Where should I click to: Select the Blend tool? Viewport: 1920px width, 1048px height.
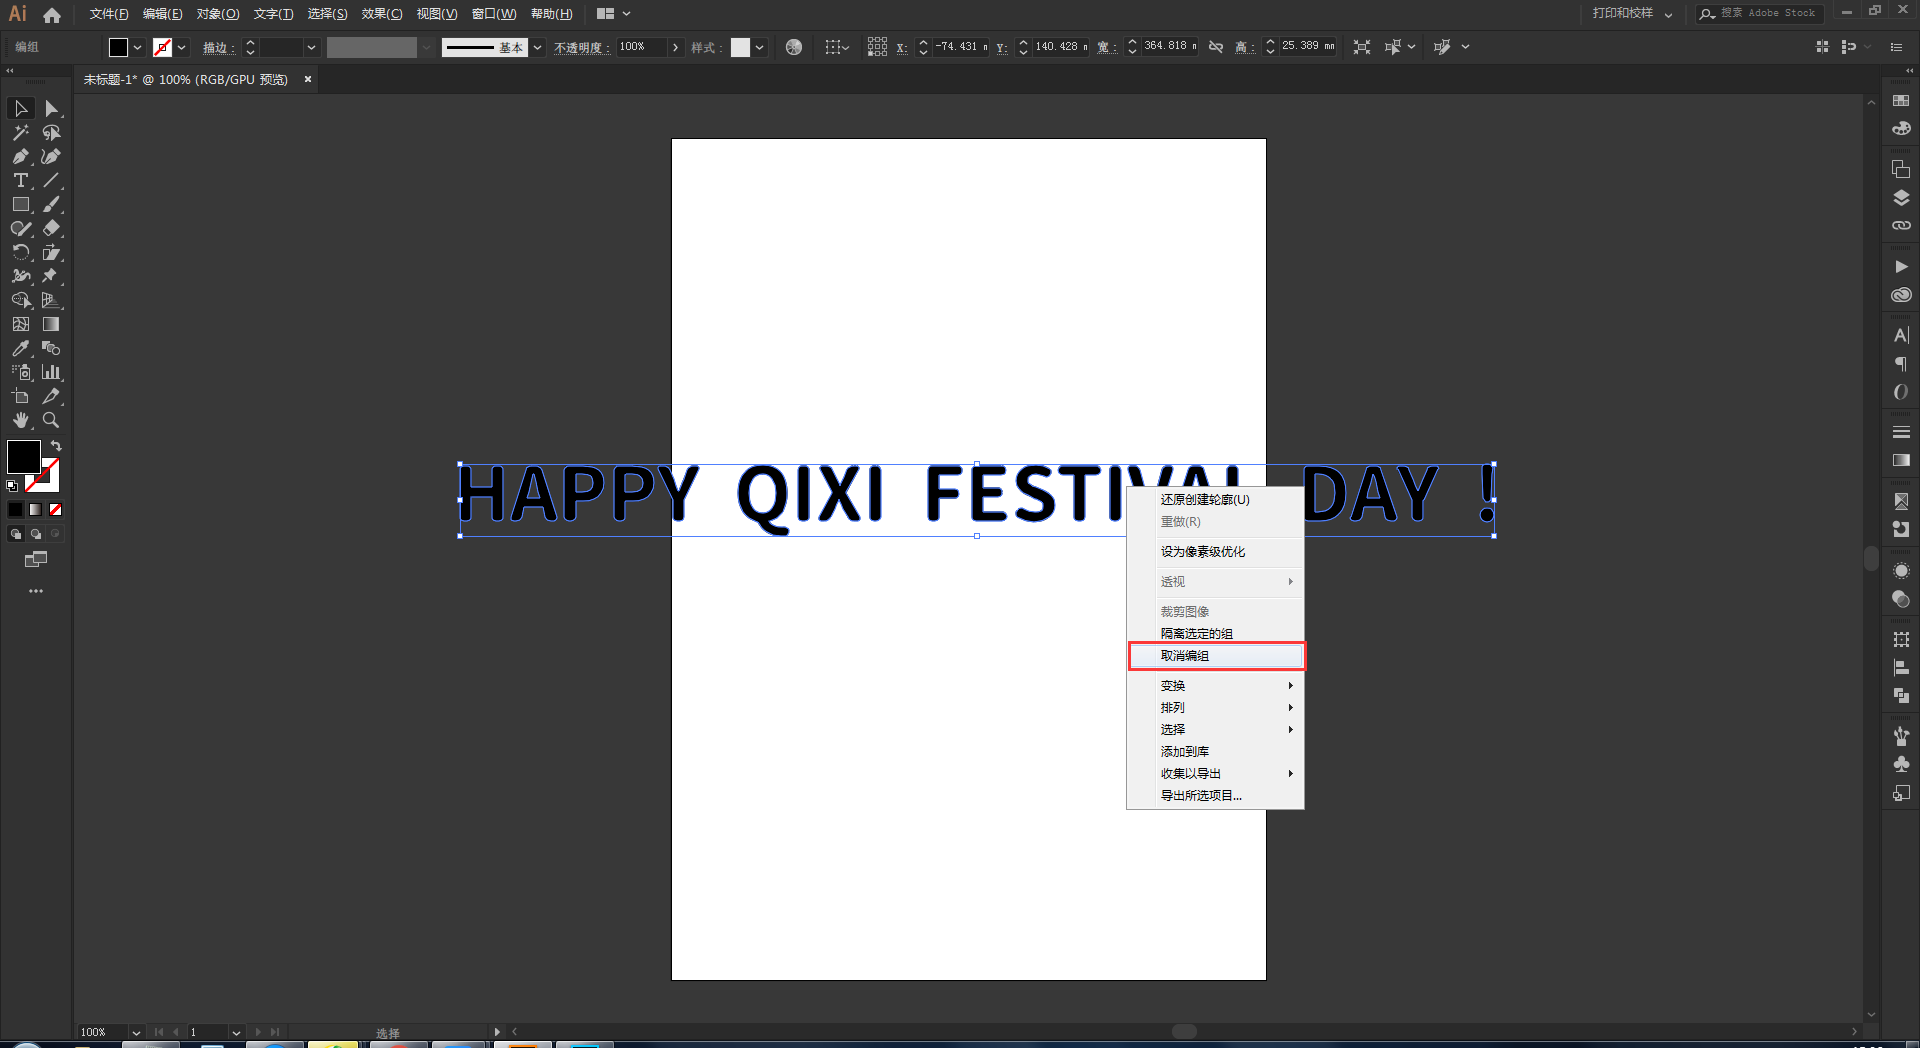[x=52, y=348]
